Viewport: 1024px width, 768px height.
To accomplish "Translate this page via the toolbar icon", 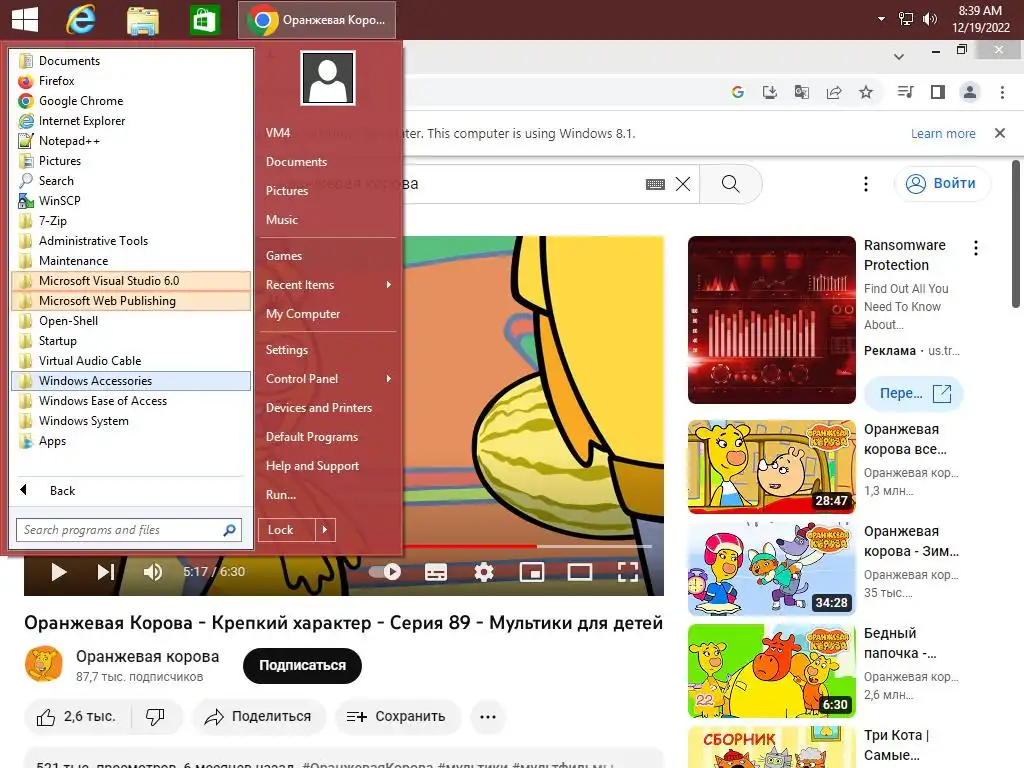I will (x=802, y=92).
